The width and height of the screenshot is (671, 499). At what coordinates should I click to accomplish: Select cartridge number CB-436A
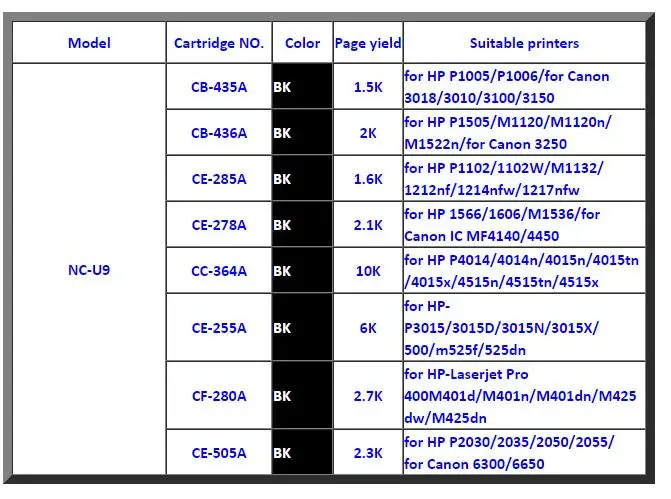click(219, 133)
